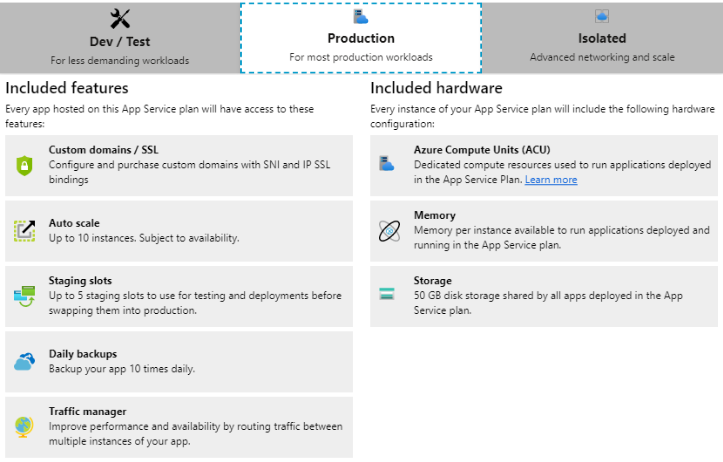Click the Azure Compute Units icon
This screenshot has height=462, width=723.
pyautogui.click(x=388, y=162)
